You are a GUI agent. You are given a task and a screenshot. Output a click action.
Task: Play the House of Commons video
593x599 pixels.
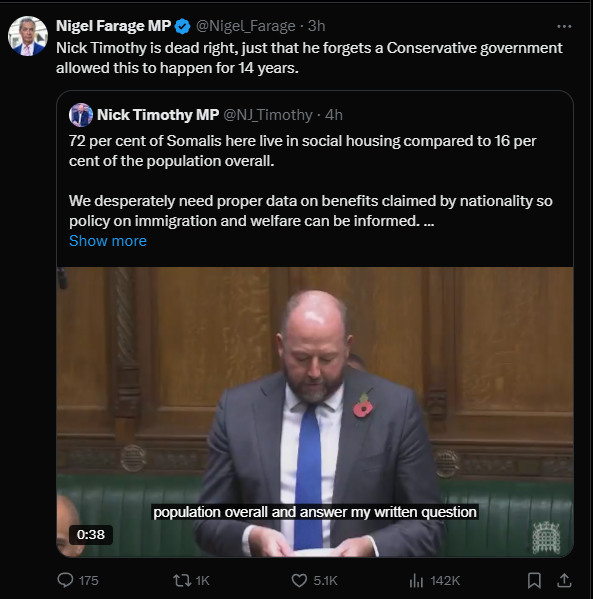[x=315, y=412]
